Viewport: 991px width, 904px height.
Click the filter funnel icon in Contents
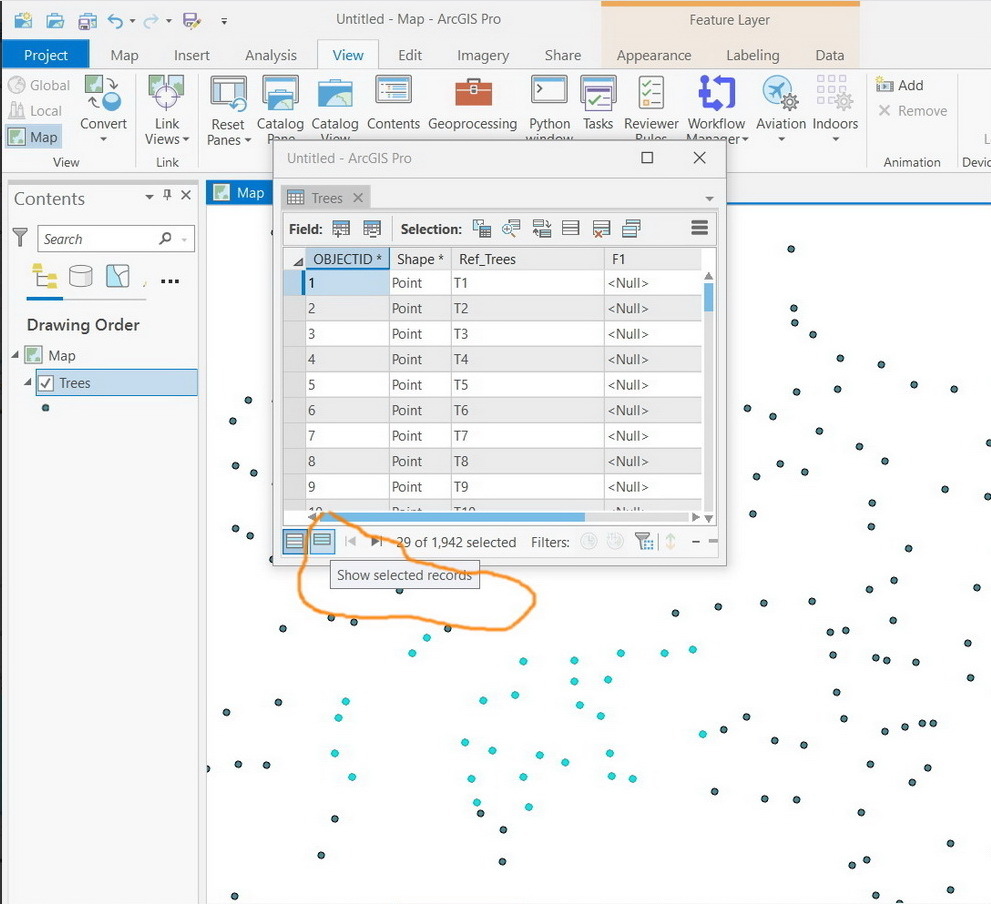point(20,238)
